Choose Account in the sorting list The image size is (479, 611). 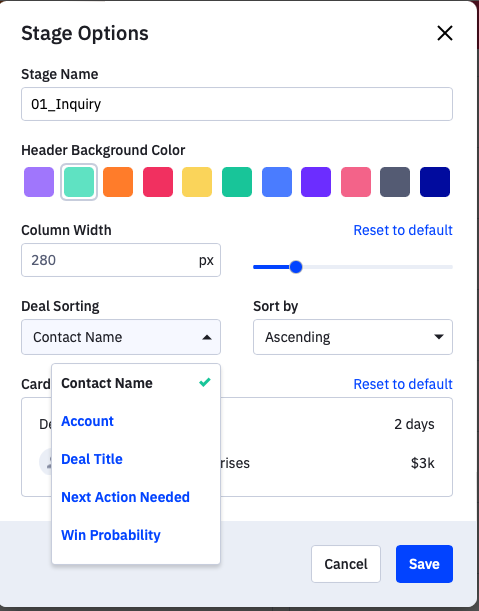[x=87, y=421]
